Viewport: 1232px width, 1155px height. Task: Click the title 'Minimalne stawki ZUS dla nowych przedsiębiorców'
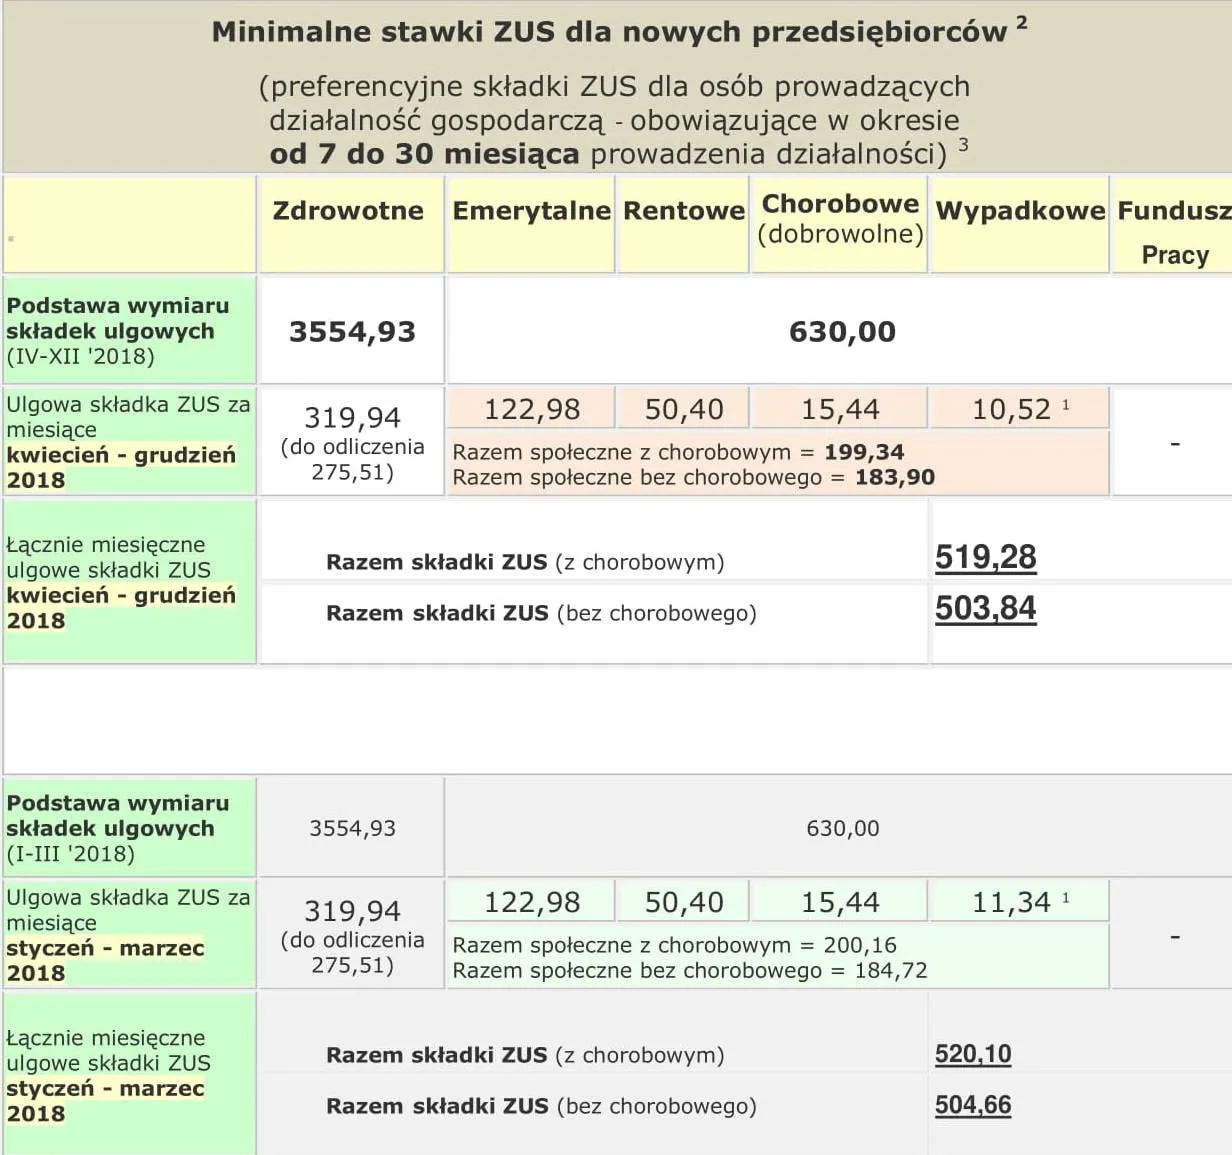click(609, 32)
